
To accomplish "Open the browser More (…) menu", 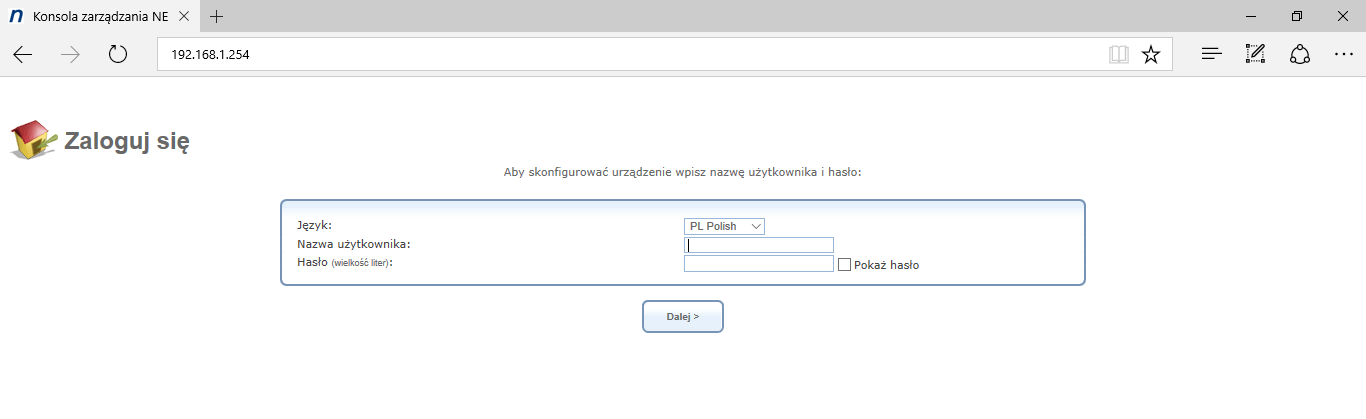I will 1343,55.
